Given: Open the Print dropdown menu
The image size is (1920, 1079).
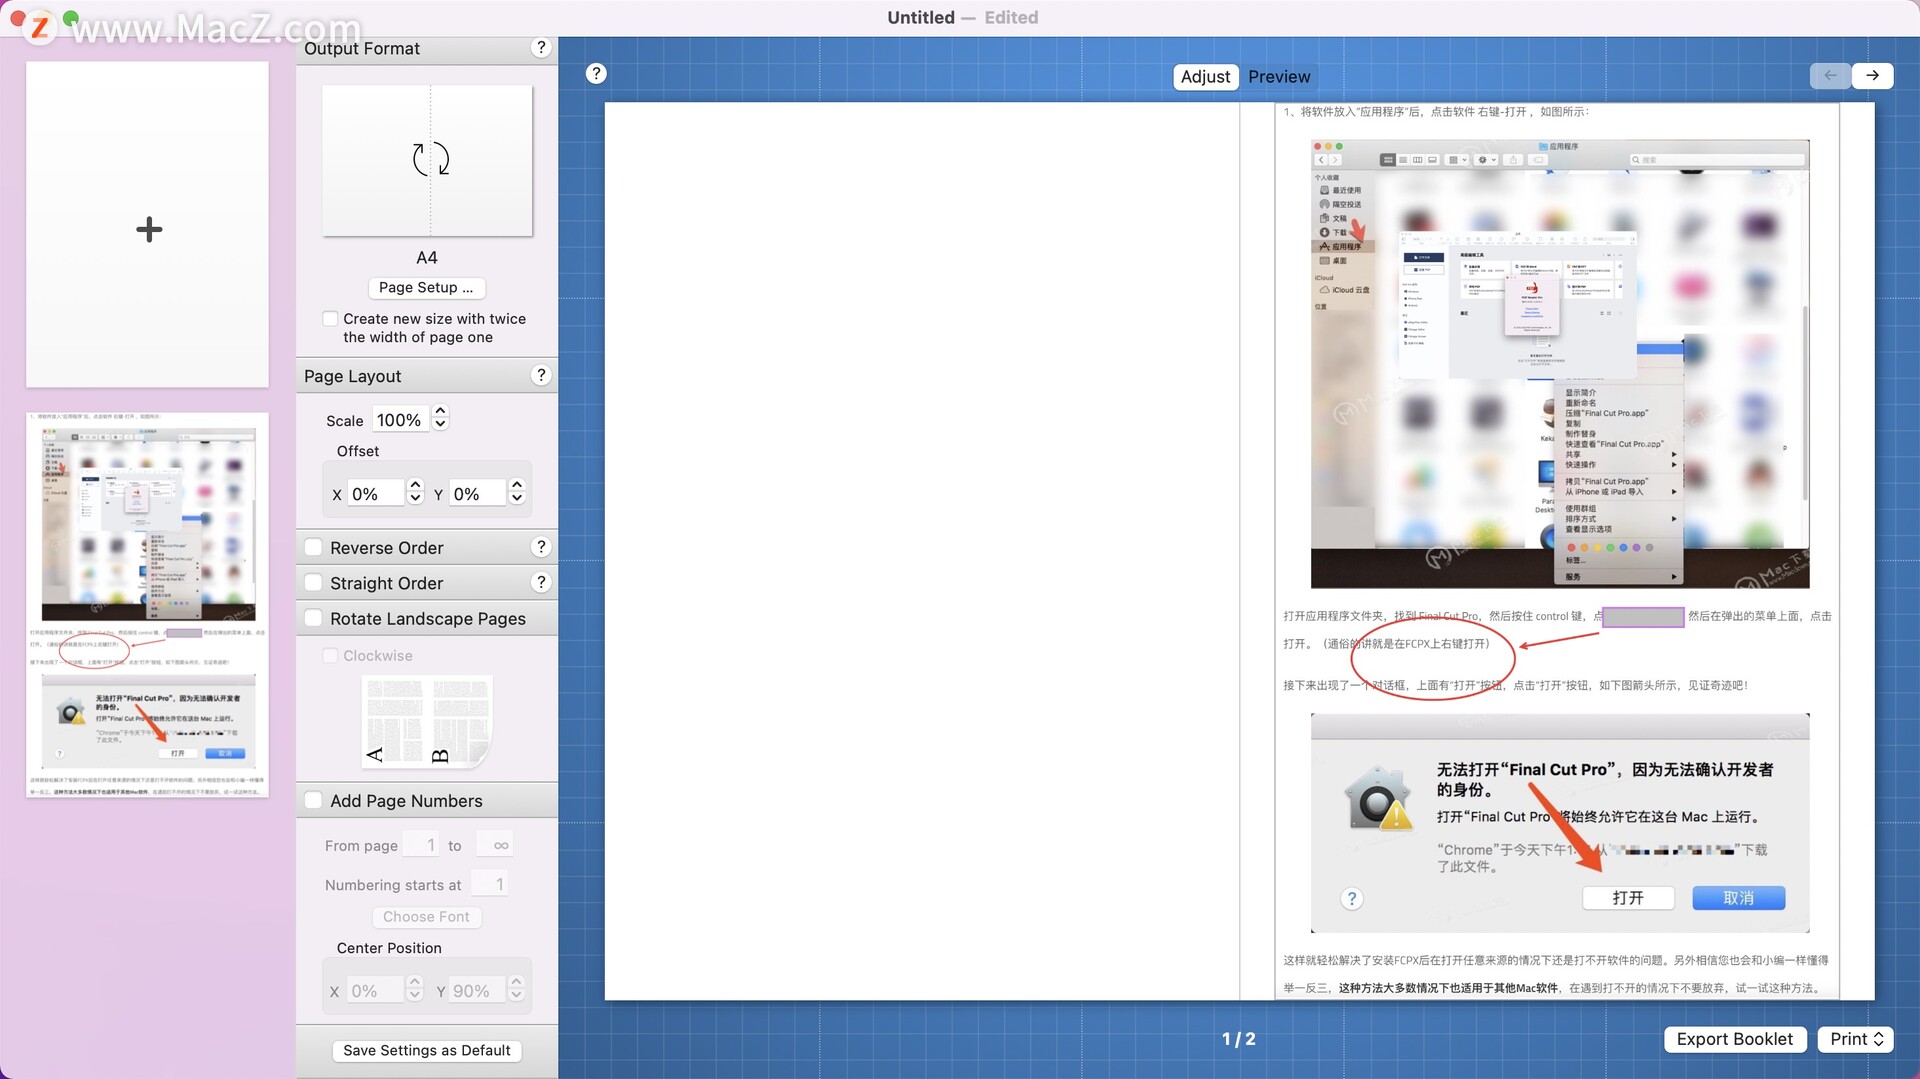Looking at the screenshot, I should [1856, 1039].
